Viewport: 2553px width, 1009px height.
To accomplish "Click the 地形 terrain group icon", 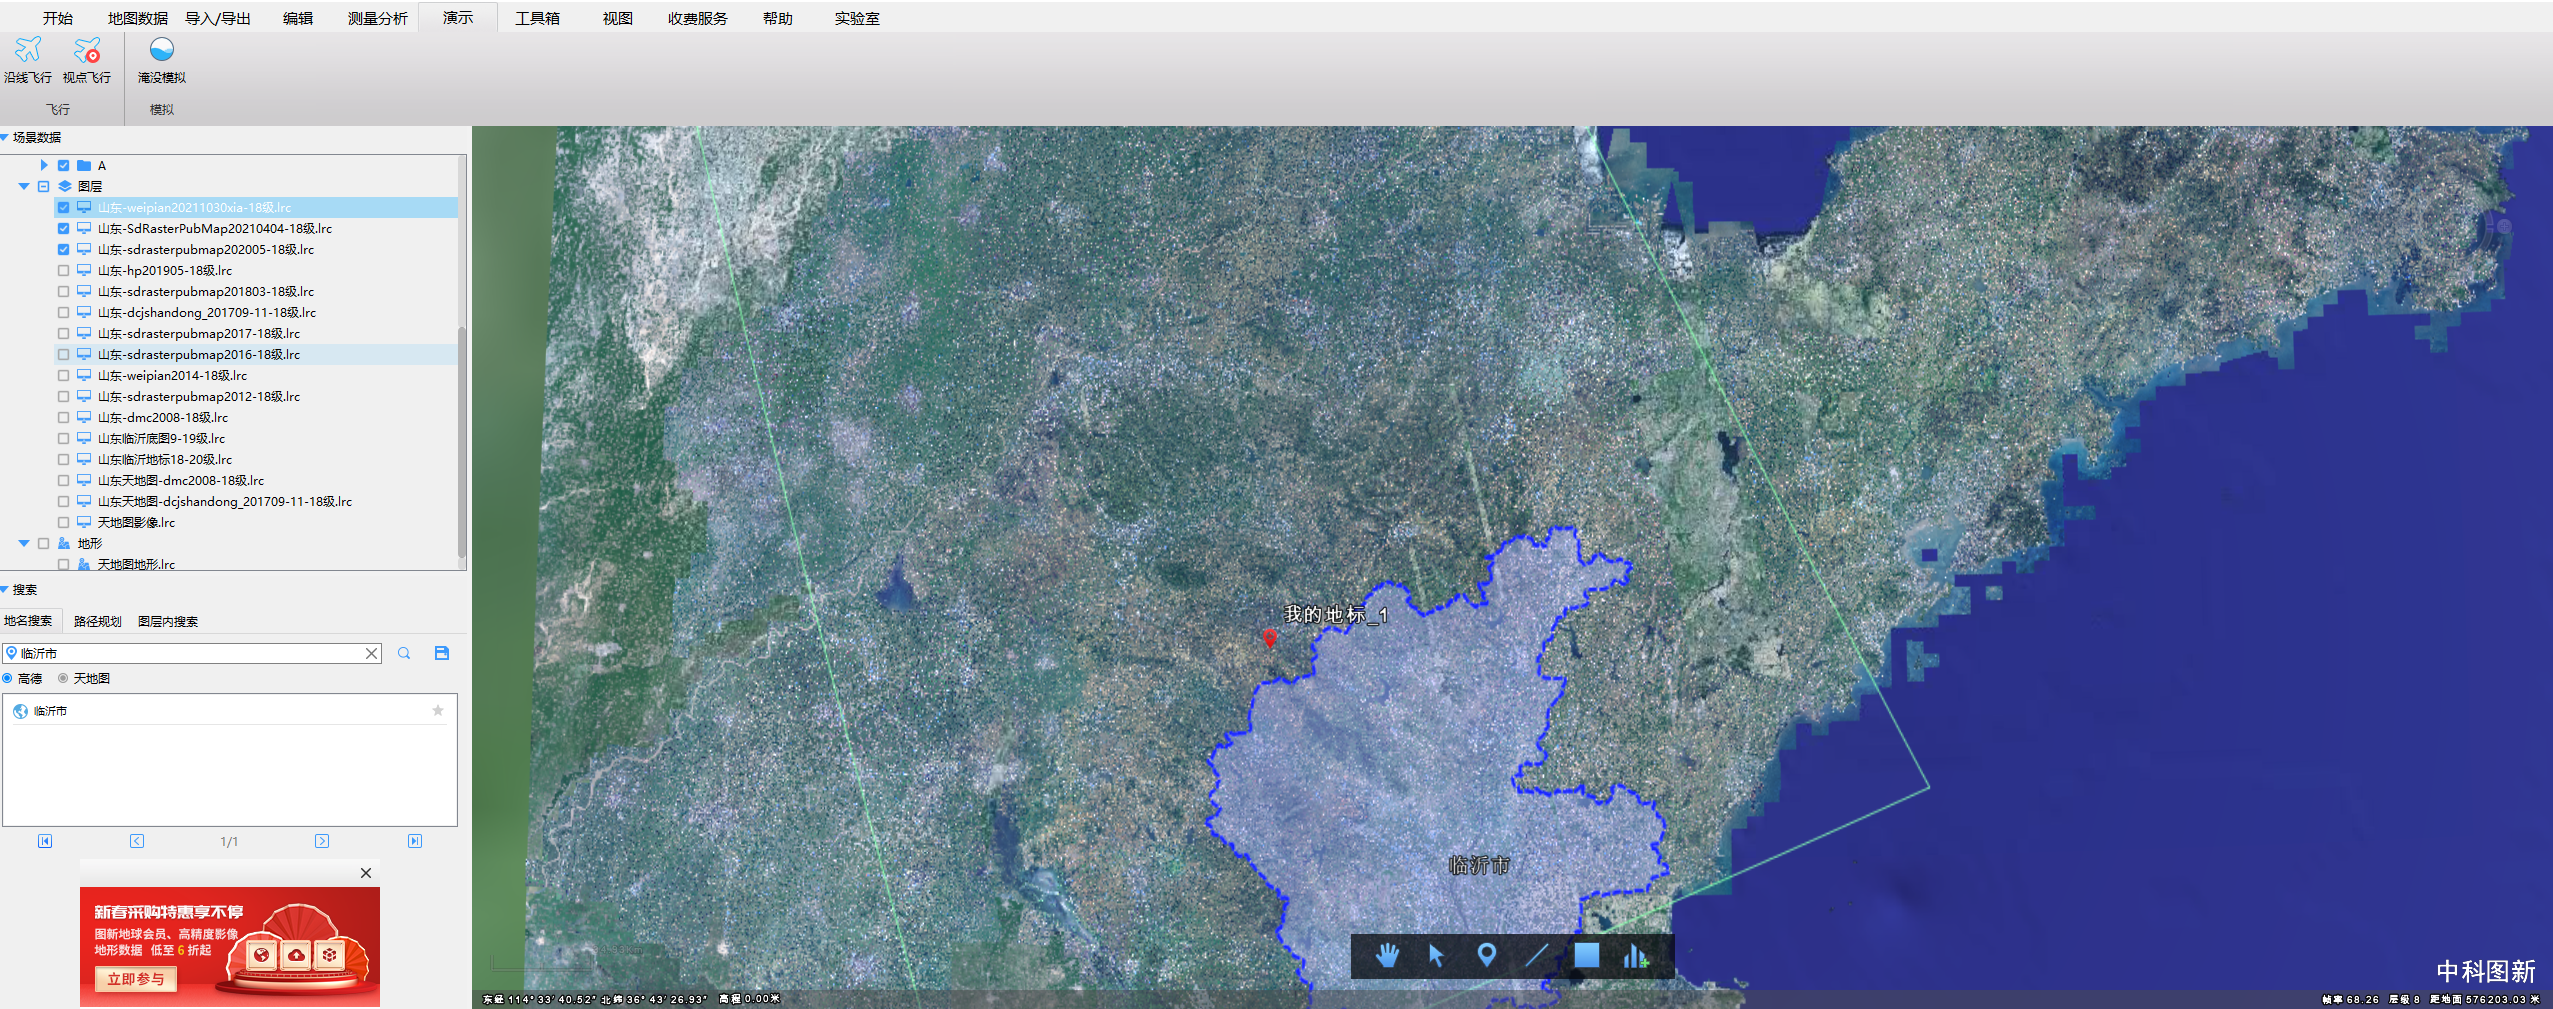I will click(x=64, y=543).
